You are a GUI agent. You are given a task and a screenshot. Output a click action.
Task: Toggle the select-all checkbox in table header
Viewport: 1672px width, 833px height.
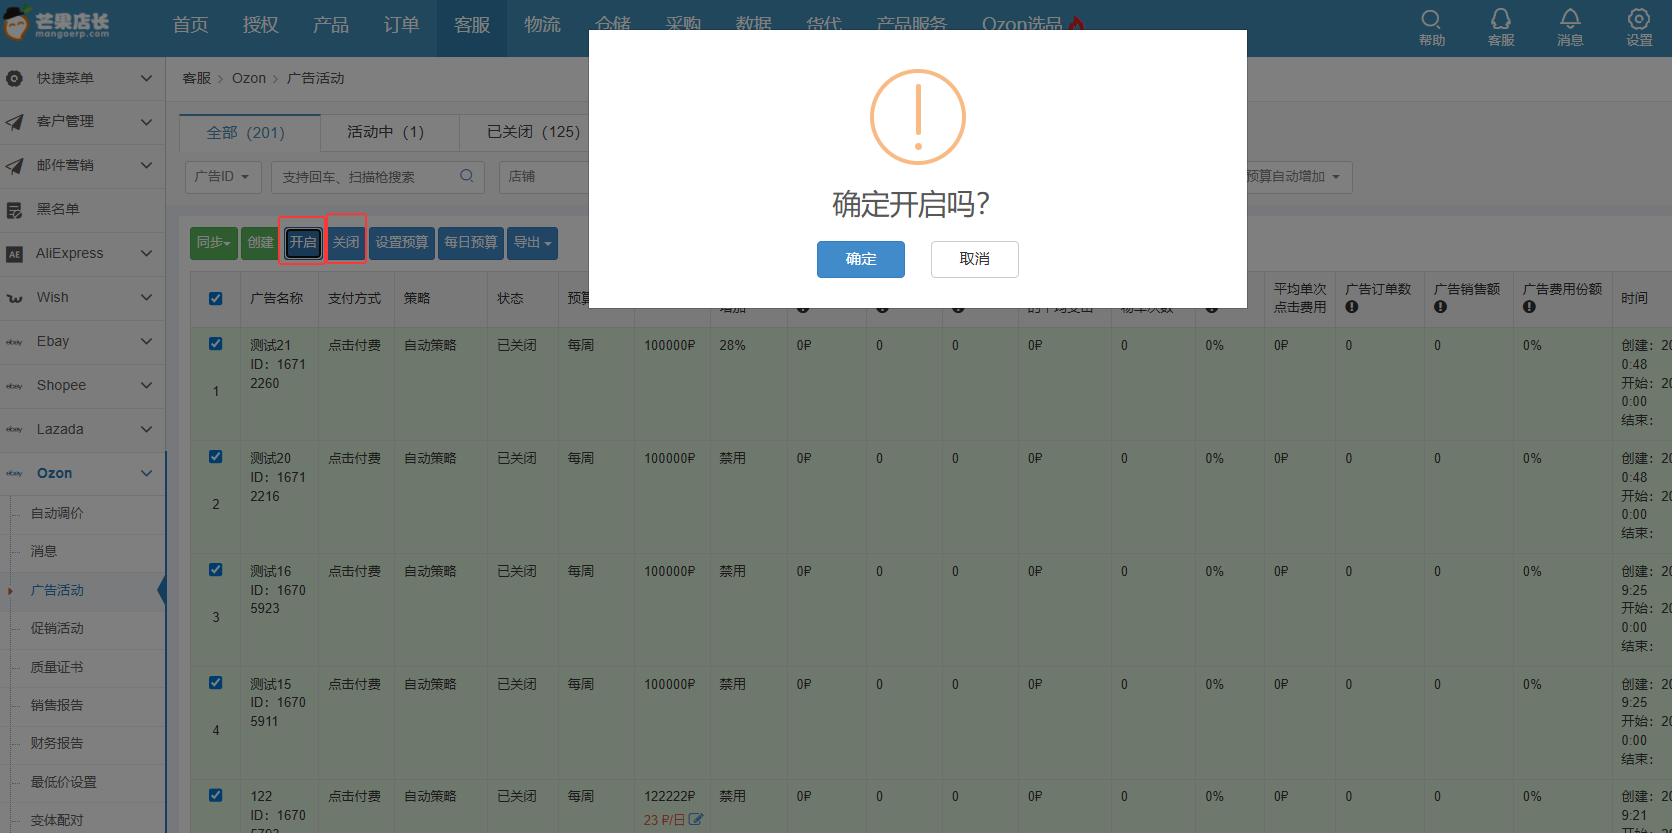[216, 298]
